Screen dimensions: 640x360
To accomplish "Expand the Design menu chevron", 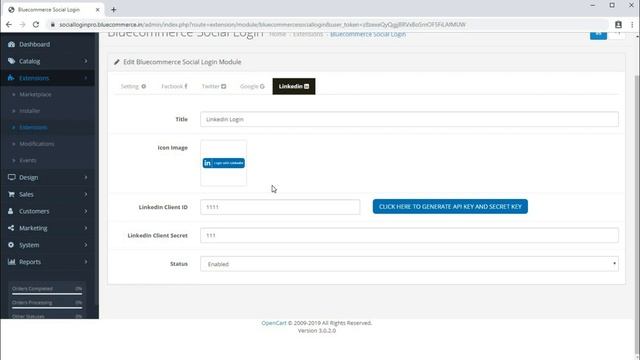I will [x=86, y=177].
